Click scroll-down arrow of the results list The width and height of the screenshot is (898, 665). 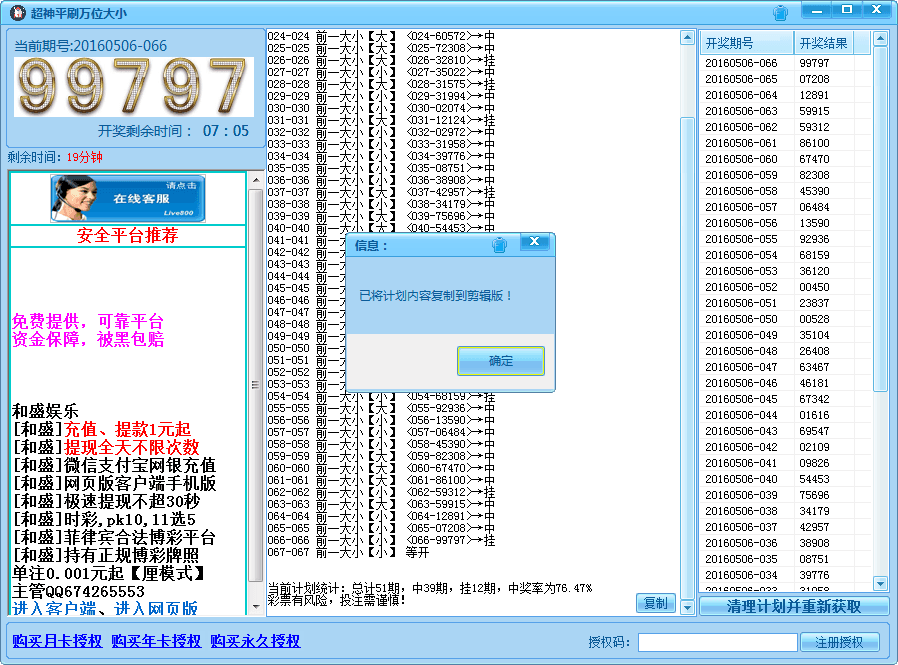pyautogui.click(x=880, y=583)
